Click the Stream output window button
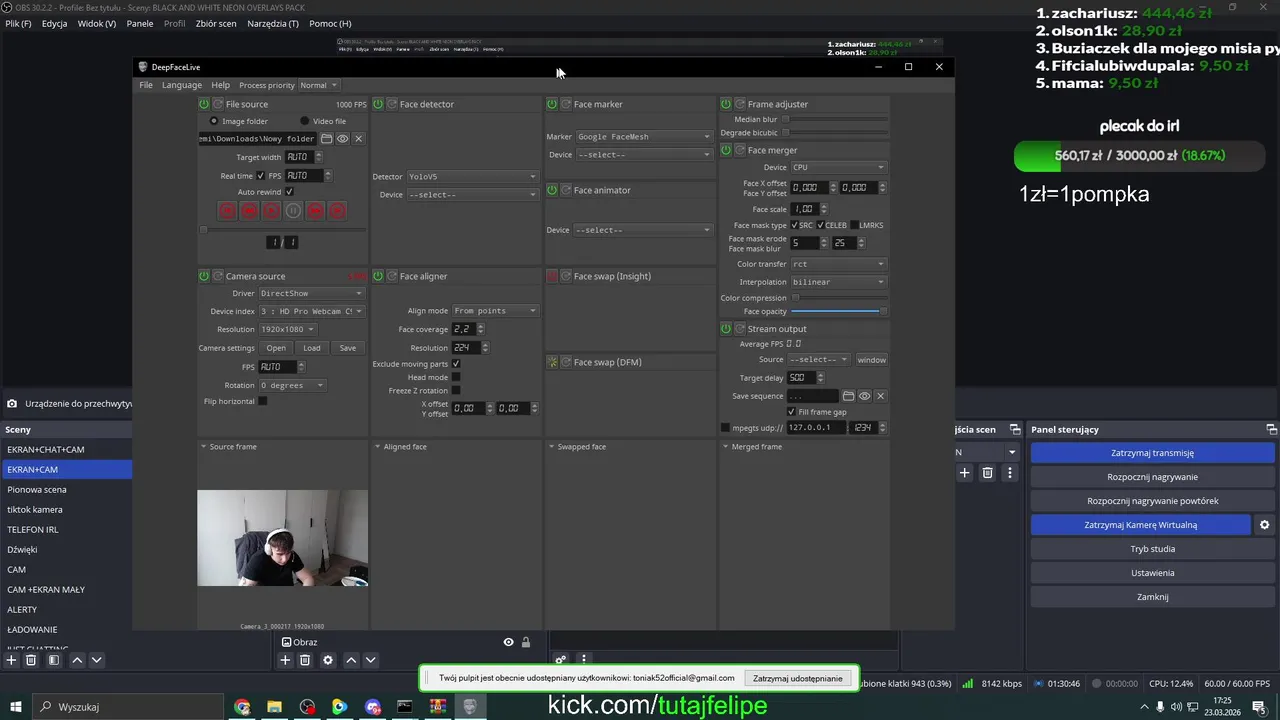This screenshot has height=720, width=1280. 872,360
